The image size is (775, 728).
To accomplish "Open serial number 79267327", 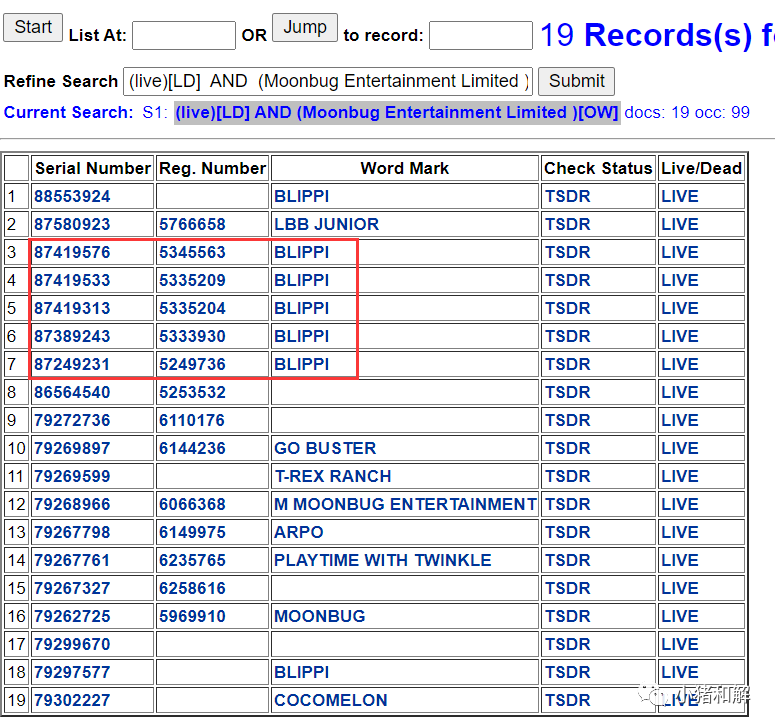I will tap(72, 589).
